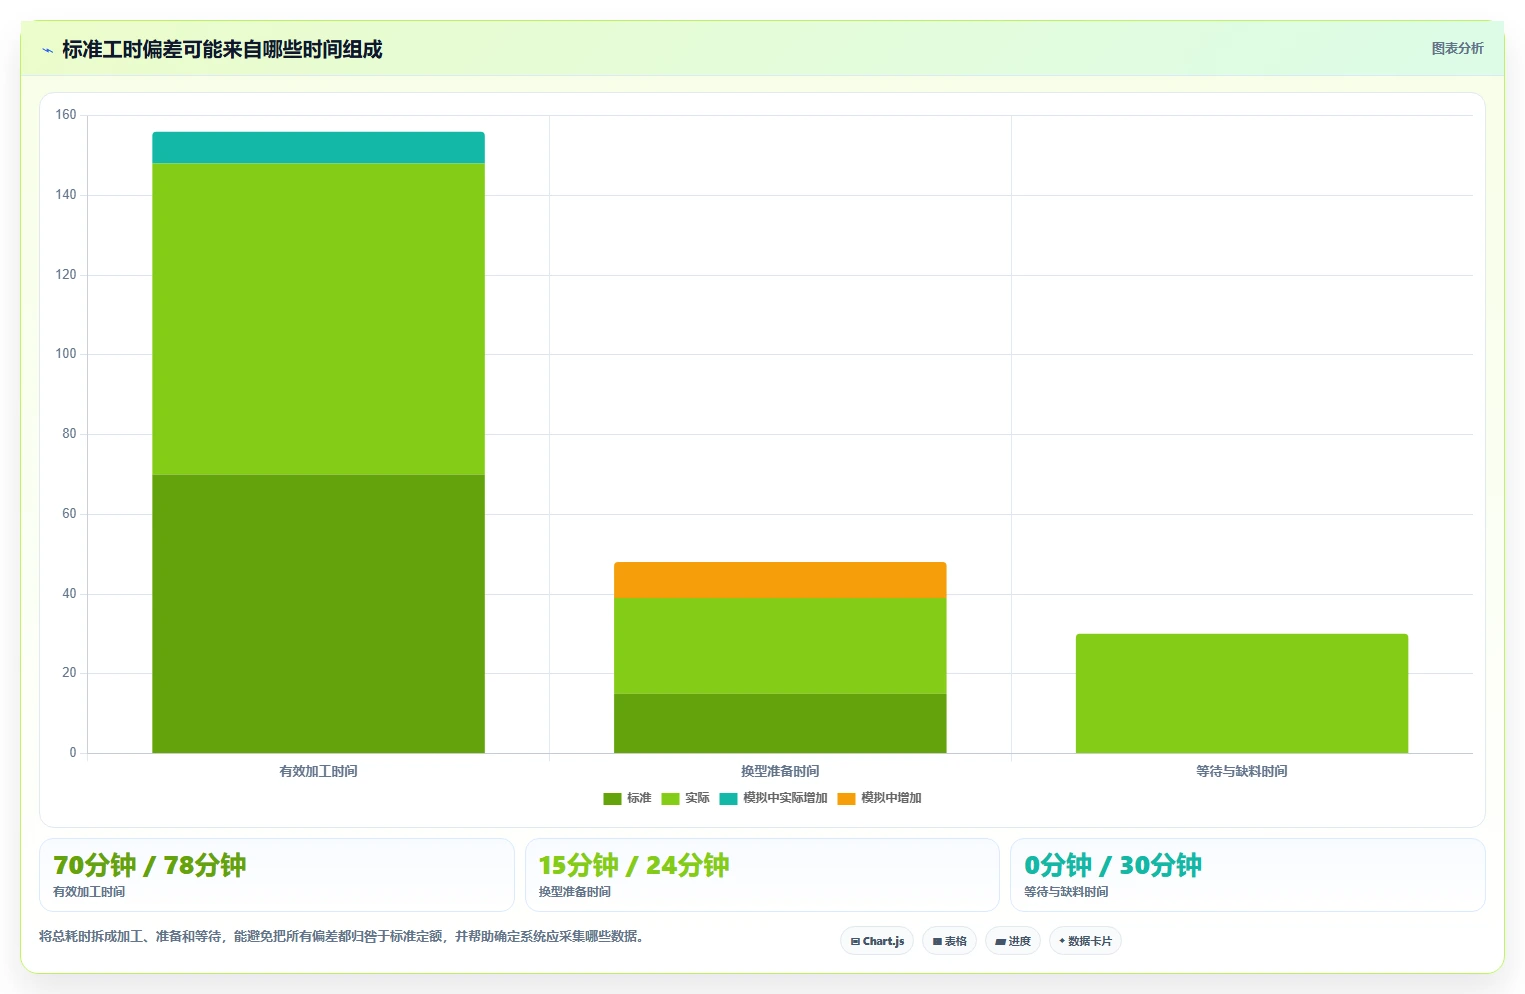Click the 40 y-axis tick label
This screenshot has height=994, width=1525.
69,594
